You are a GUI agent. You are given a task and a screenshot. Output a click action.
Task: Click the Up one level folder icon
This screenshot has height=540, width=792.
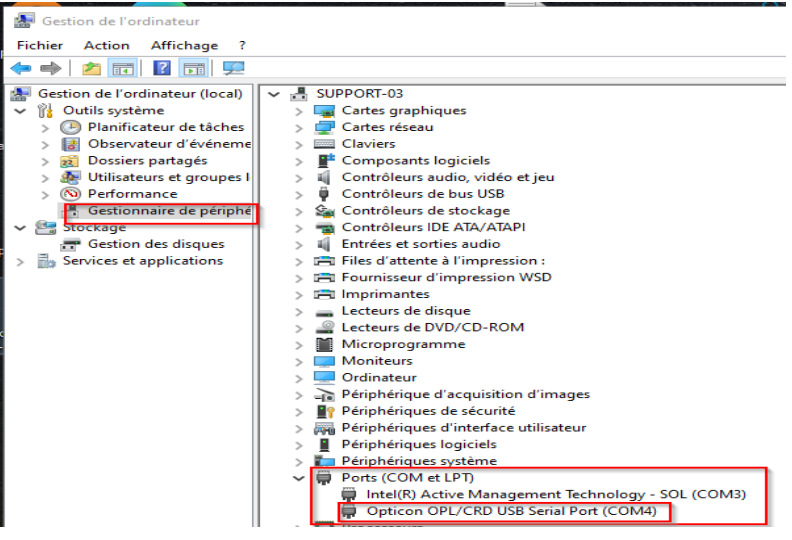(x=91, y=68)
